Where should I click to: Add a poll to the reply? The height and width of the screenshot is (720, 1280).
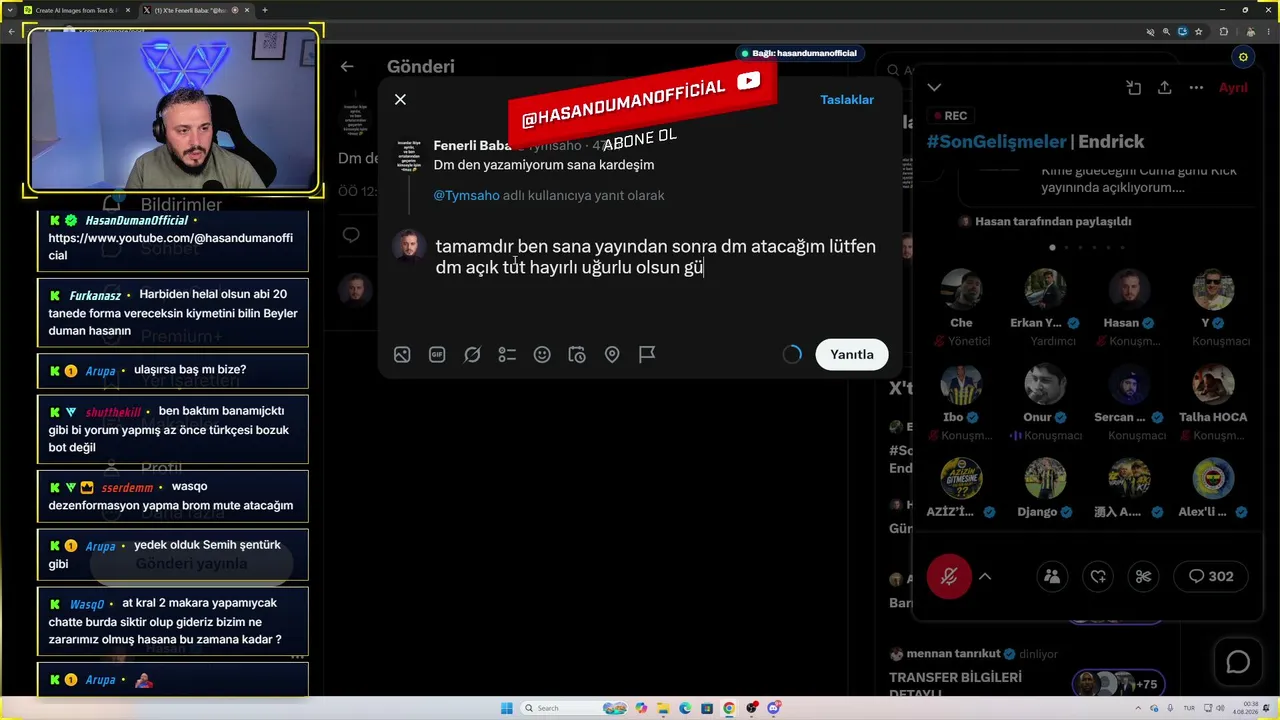(507, 354)
